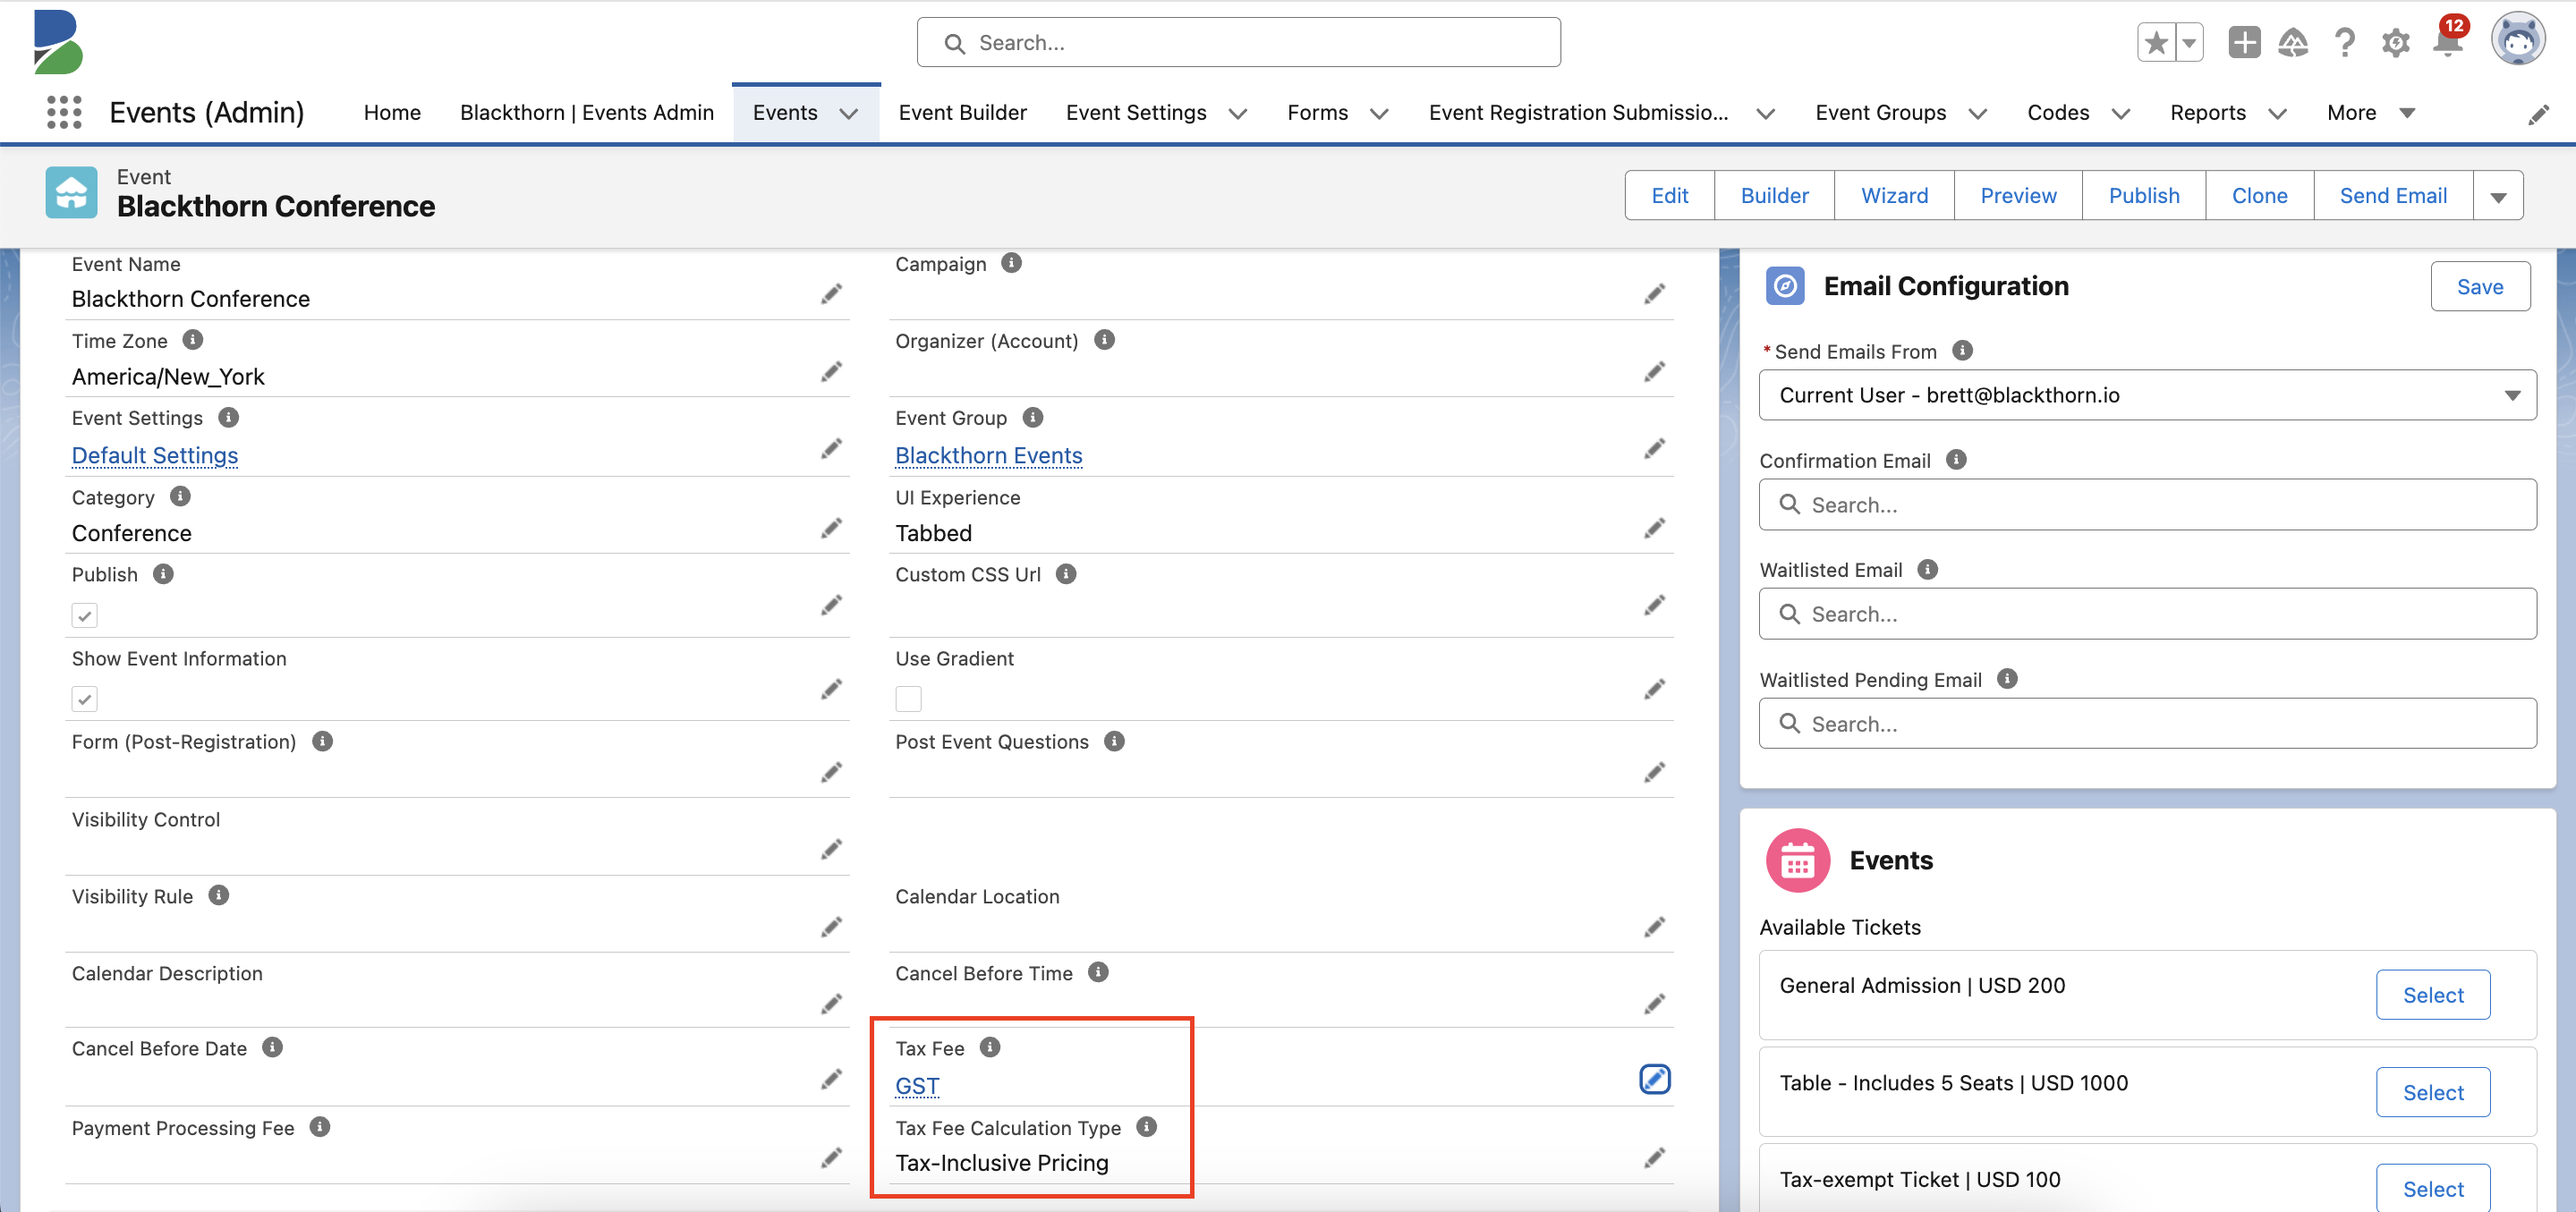Open the Blackthorn Events link
2576x1212 pixels.
point(989,455)
